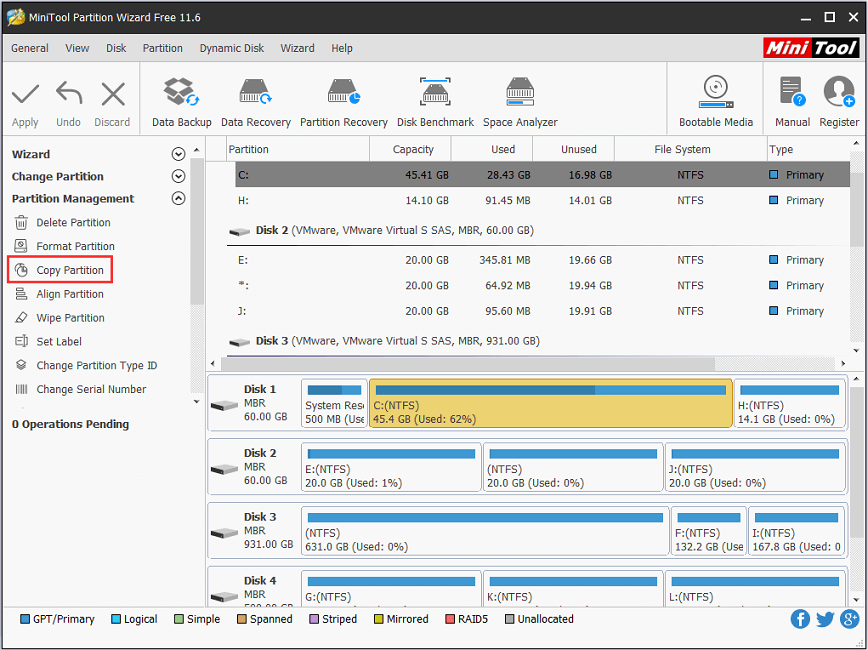Open the Manual help icon
The height and width of the screenshot is (650, 868).
pyautogui.click(x=792, y=103)
